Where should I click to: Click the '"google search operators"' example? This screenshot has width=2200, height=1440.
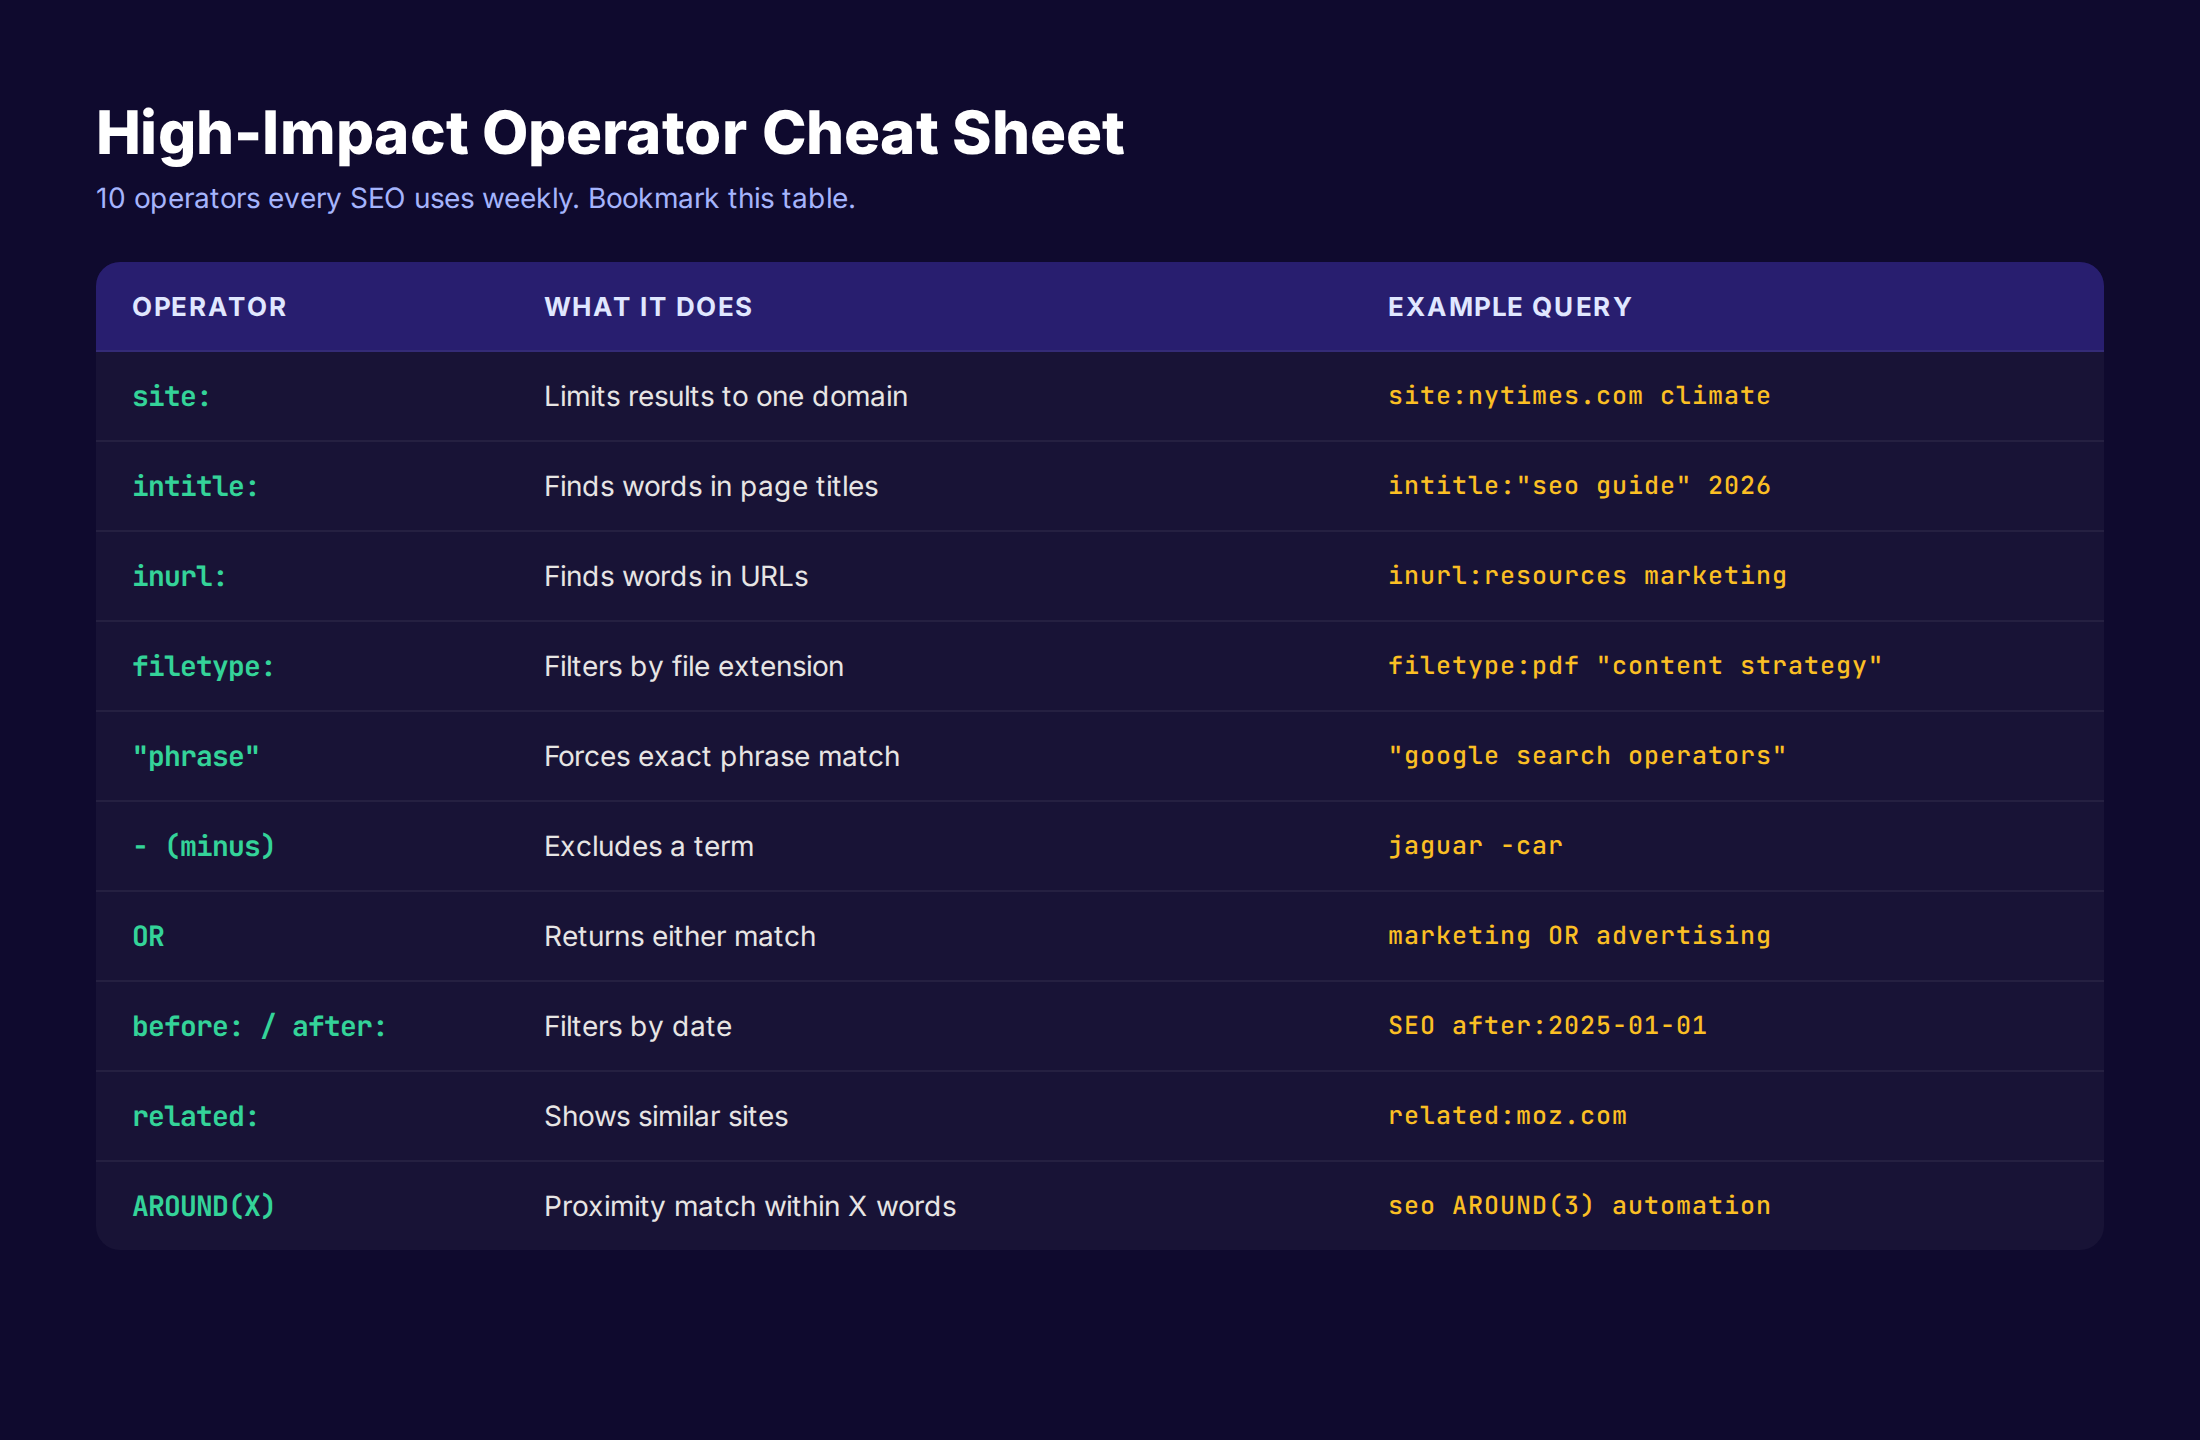click(1587, 756)
